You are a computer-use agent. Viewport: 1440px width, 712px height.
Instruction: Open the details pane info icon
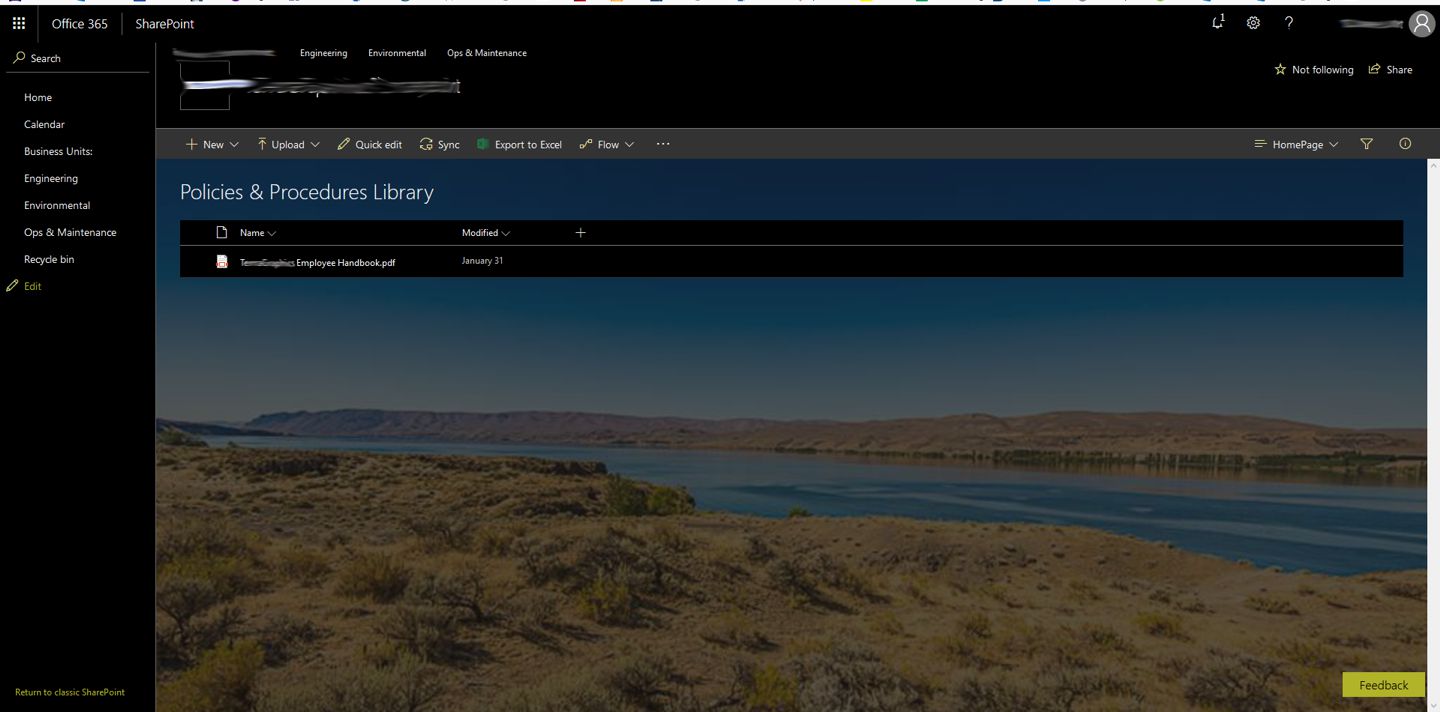1405,144
